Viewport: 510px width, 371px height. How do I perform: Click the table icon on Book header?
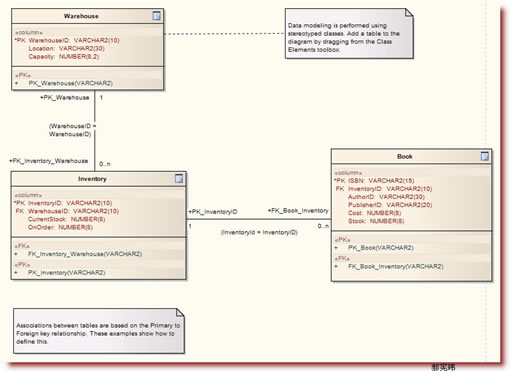coord(485,156)
